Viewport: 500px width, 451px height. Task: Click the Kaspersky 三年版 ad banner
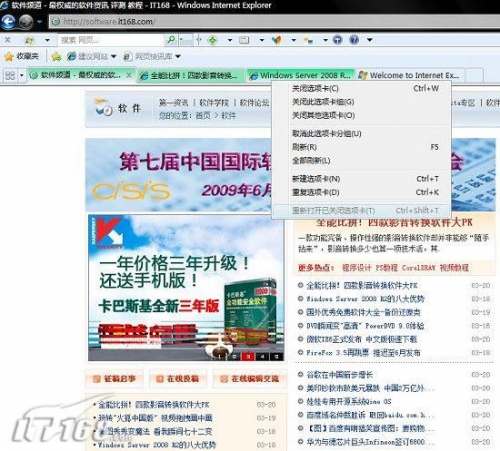[186, 288]
